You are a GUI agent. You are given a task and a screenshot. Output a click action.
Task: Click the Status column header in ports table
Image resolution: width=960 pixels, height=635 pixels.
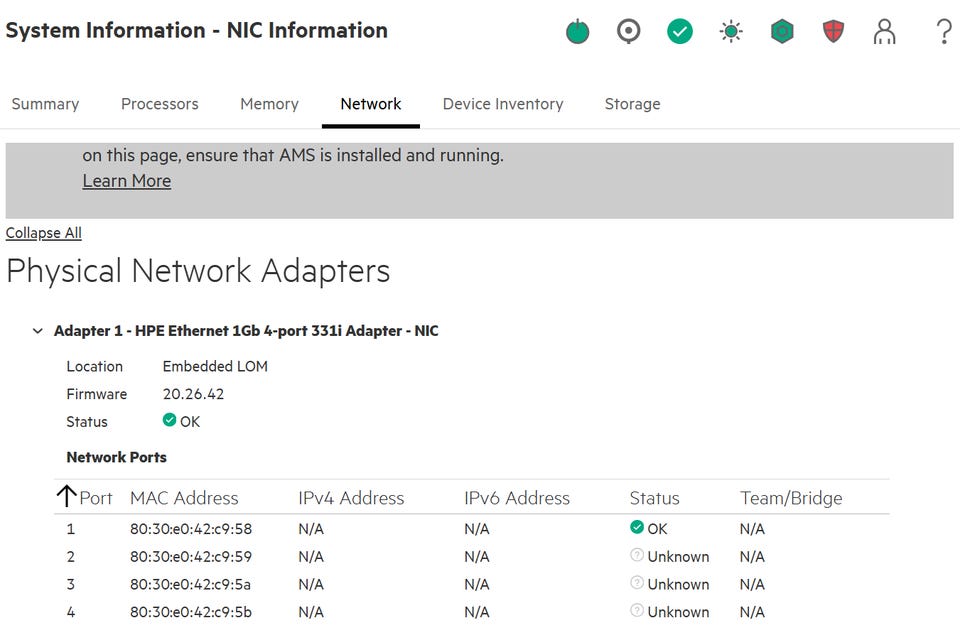(x=654, y=498)
